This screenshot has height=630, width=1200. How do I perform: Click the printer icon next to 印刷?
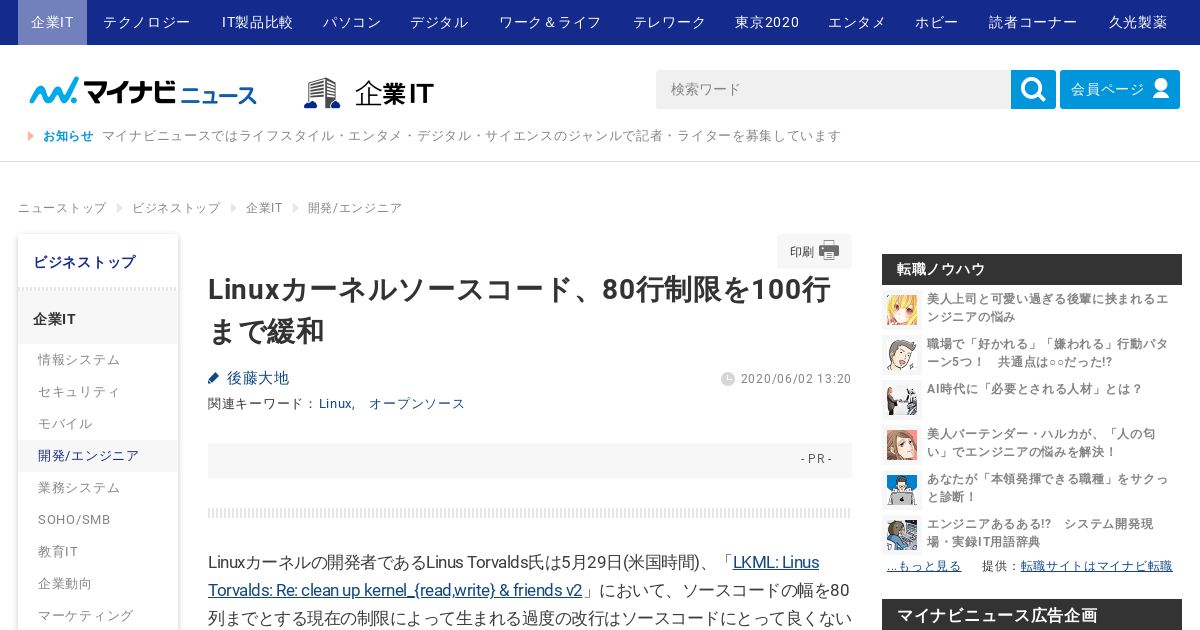coord(829,251)
